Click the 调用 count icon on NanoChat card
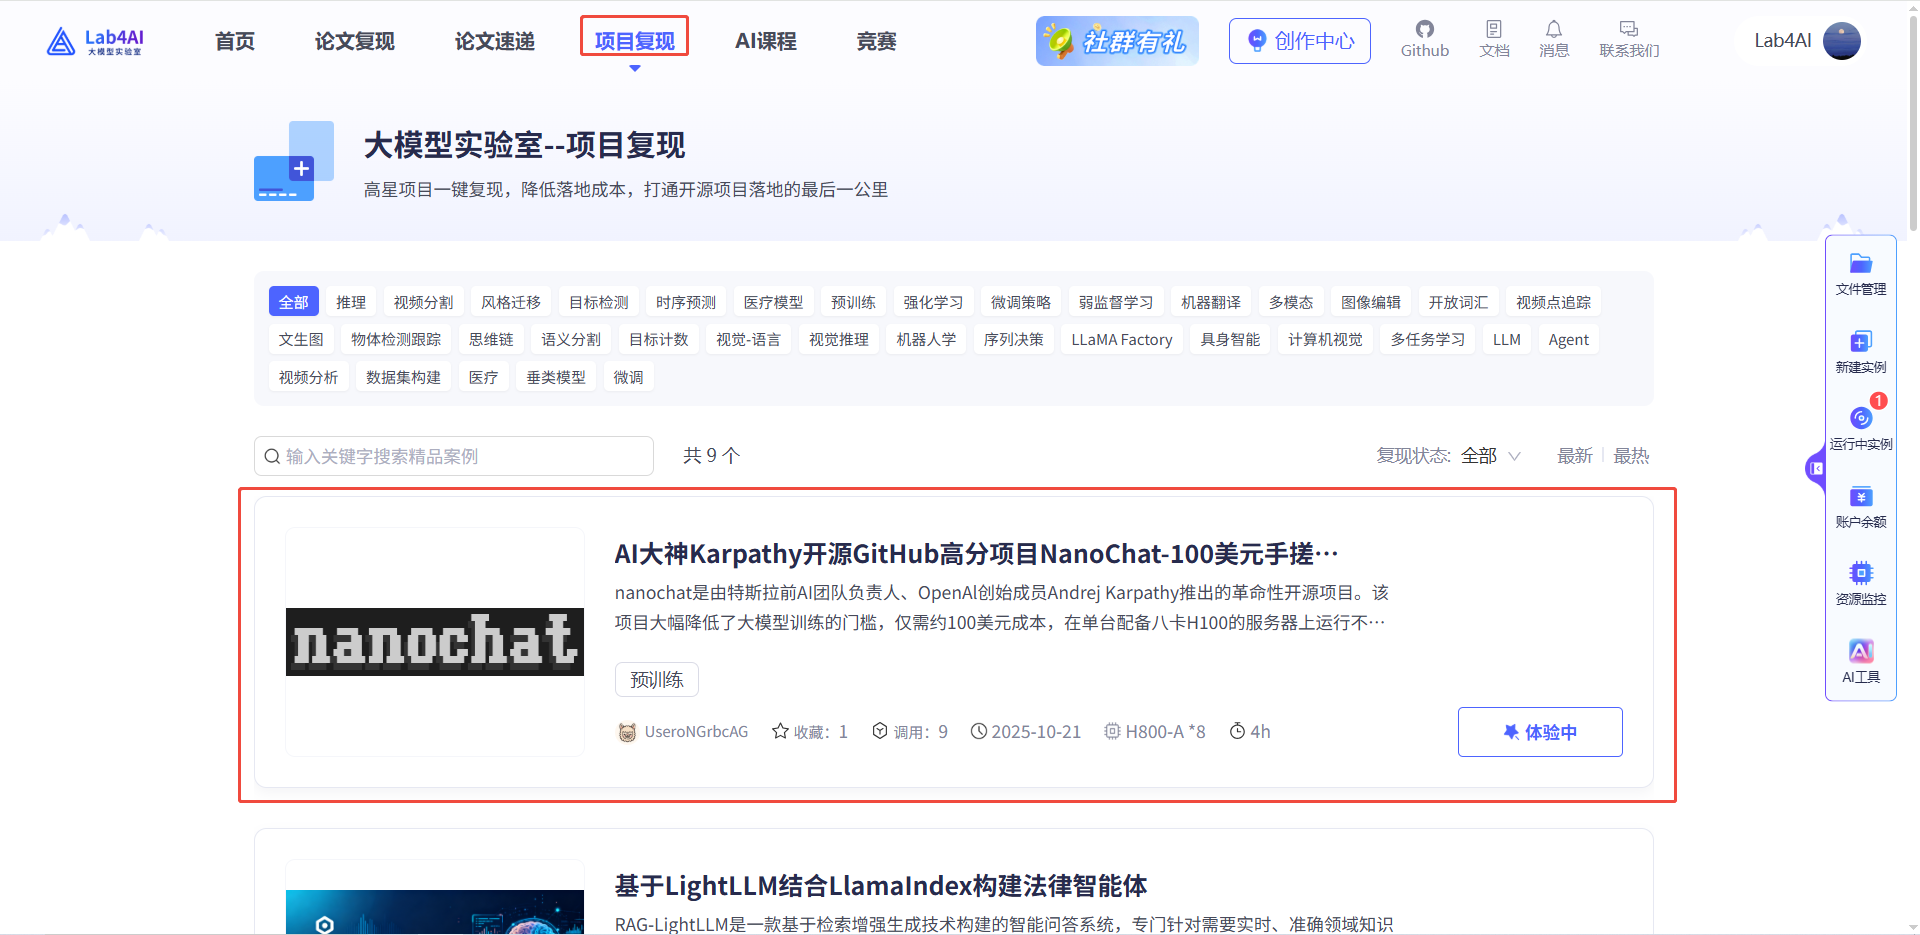 [880, 731]
